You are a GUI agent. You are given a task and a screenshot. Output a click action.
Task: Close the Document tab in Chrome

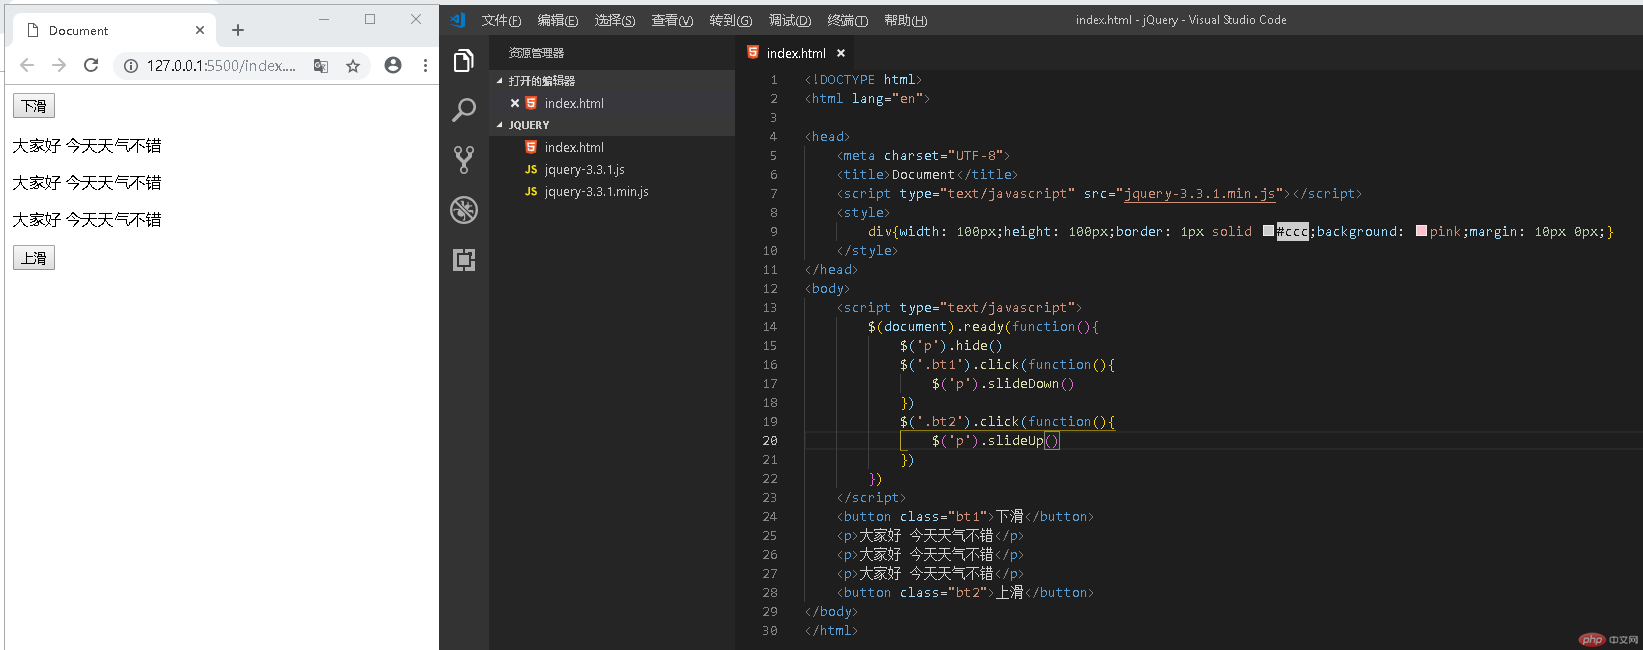[200, 30]
